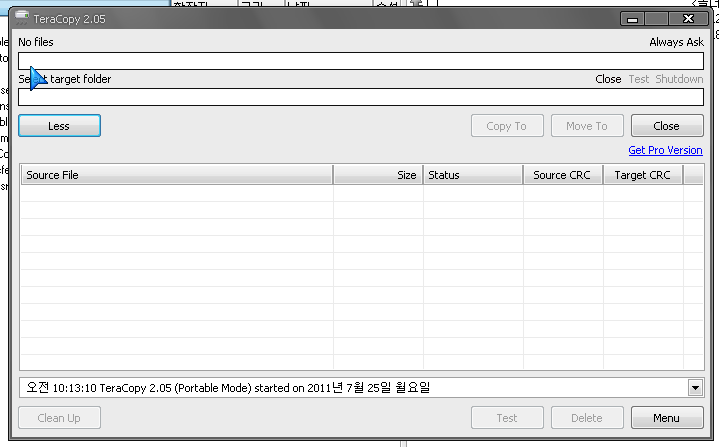Sort by the Source CRC column header
The height and width of the screenshot is (447, 719).
[563, 175]
